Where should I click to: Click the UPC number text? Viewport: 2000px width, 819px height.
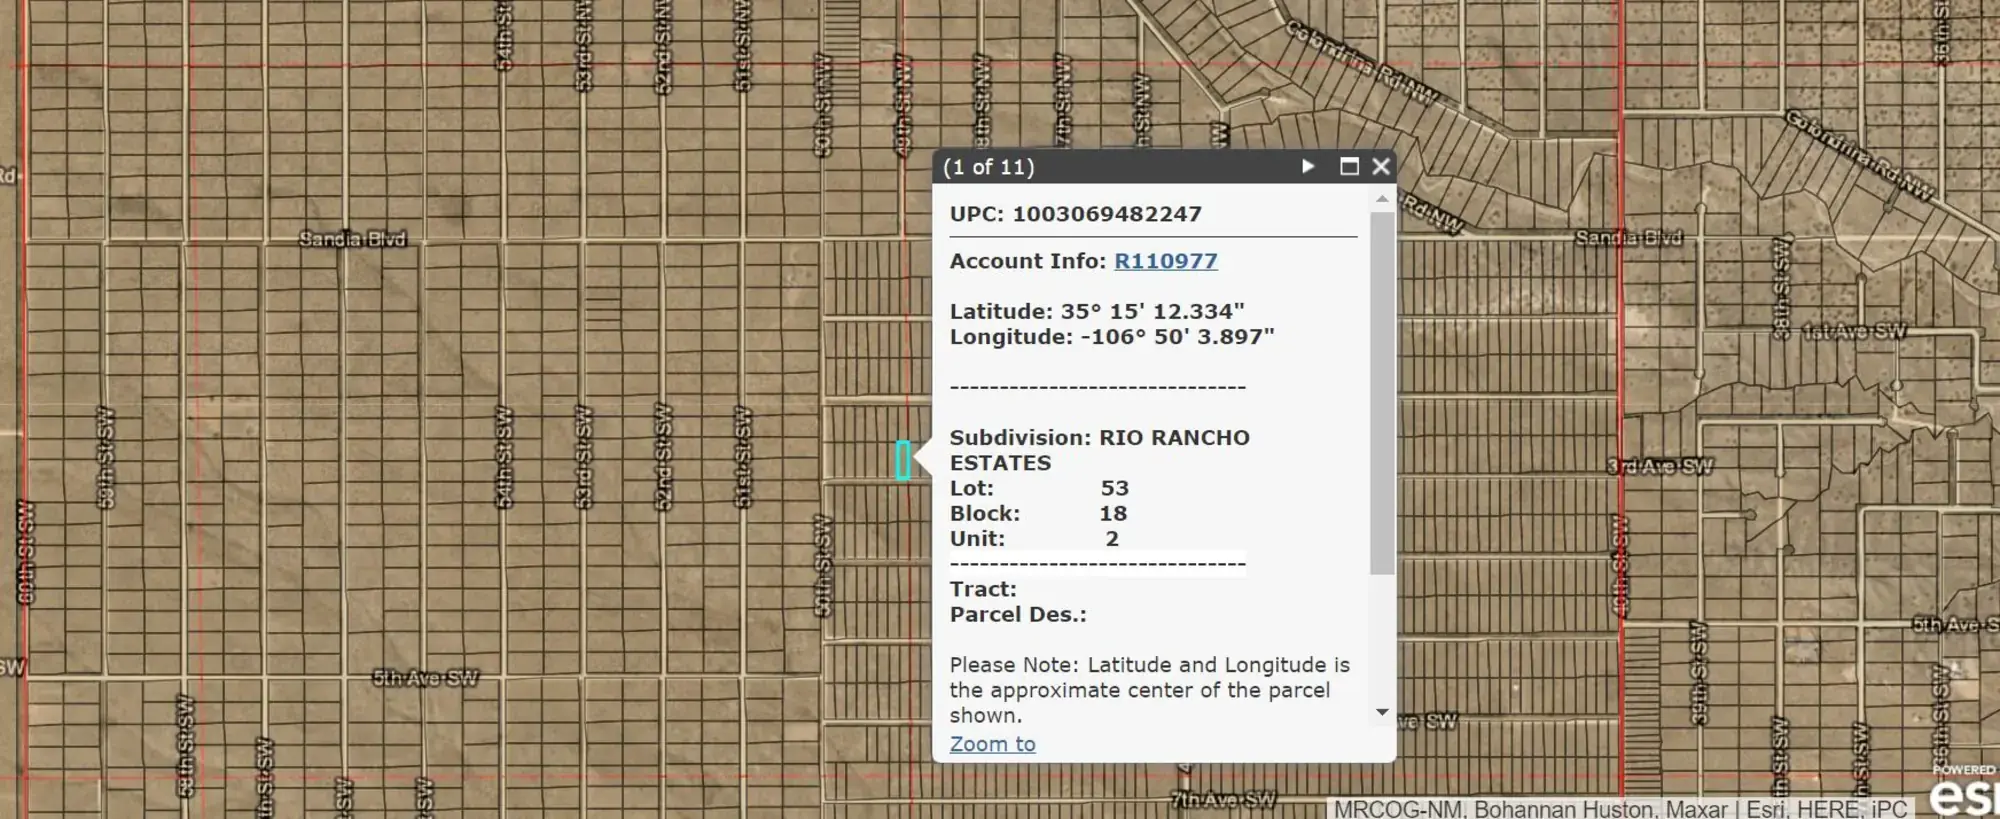[x=1106, y=214]
